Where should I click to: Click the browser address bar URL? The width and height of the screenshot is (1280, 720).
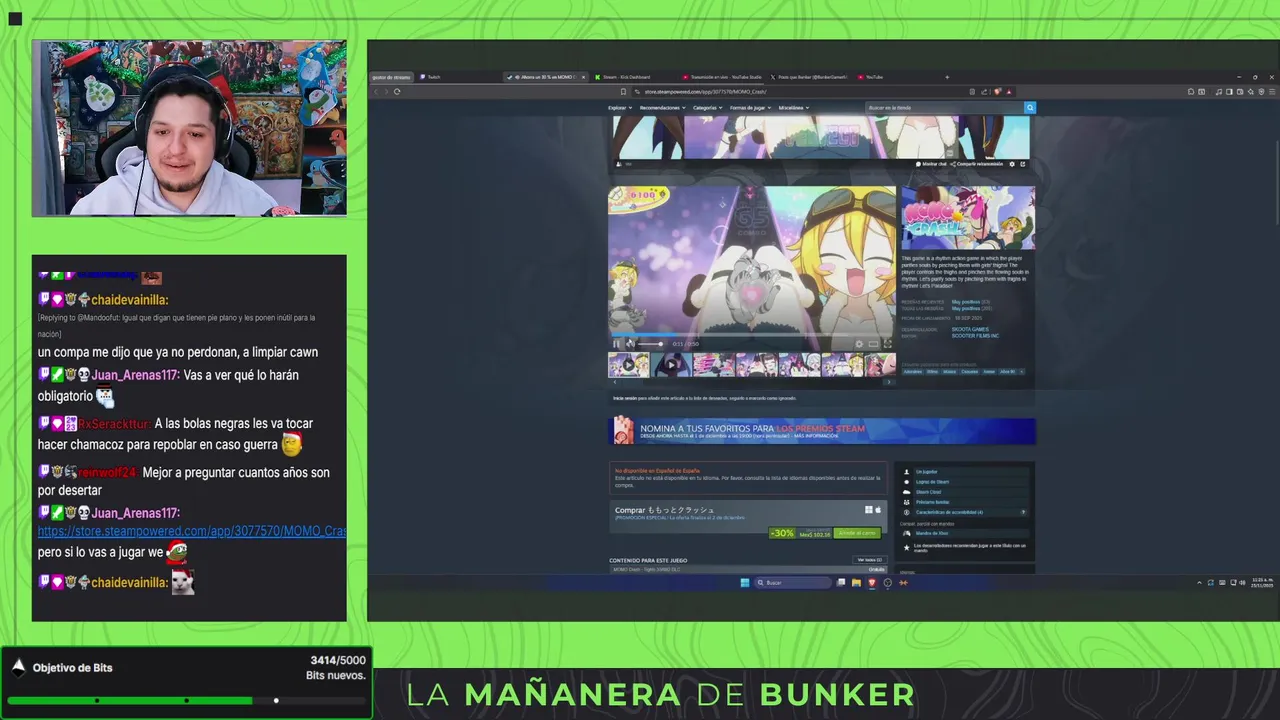pos(705,92)
